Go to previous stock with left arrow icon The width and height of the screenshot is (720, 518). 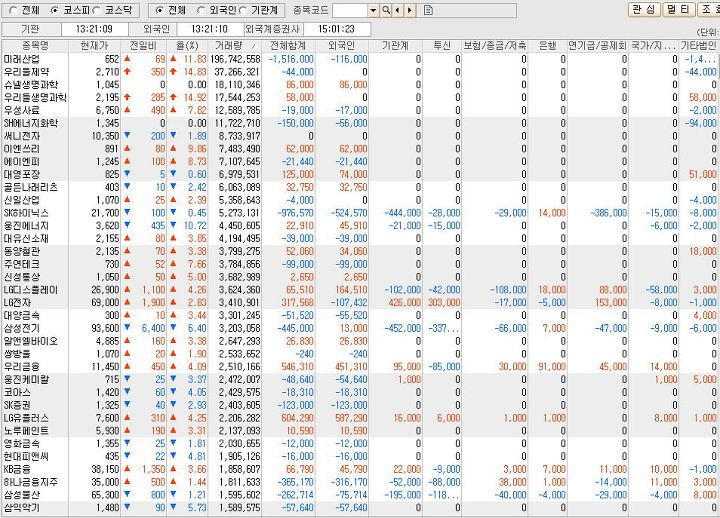[398, 10]
